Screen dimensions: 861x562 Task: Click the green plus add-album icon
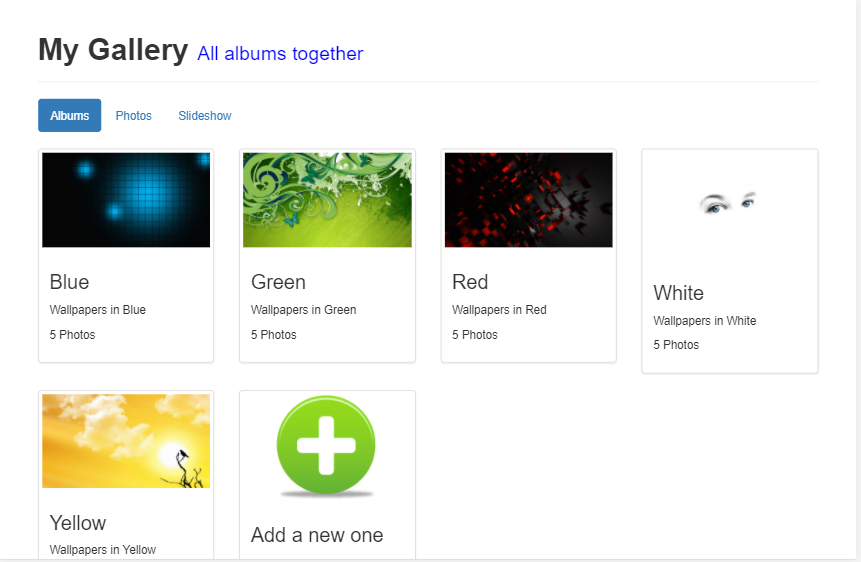(x=326, y=446)
